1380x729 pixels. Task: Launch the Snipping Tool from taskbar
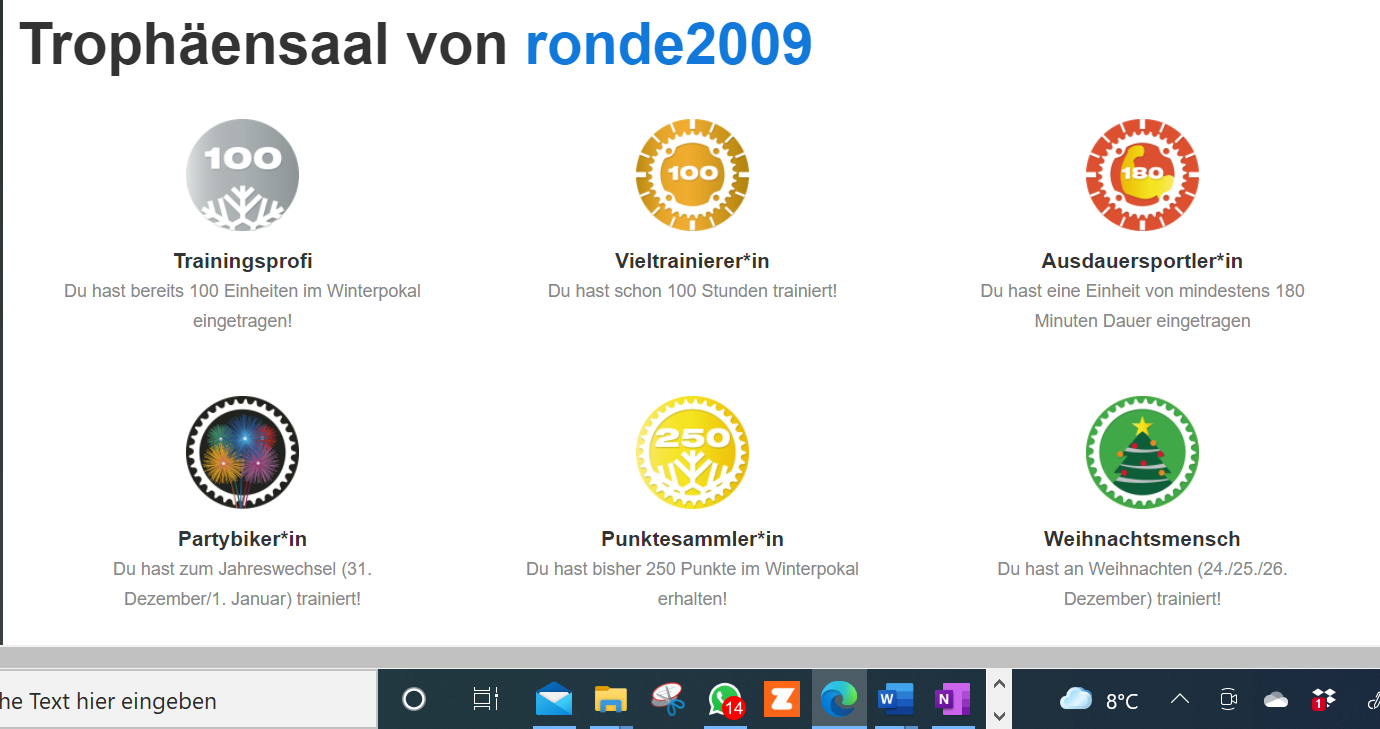pyautogui.click(x=667, y=700)
